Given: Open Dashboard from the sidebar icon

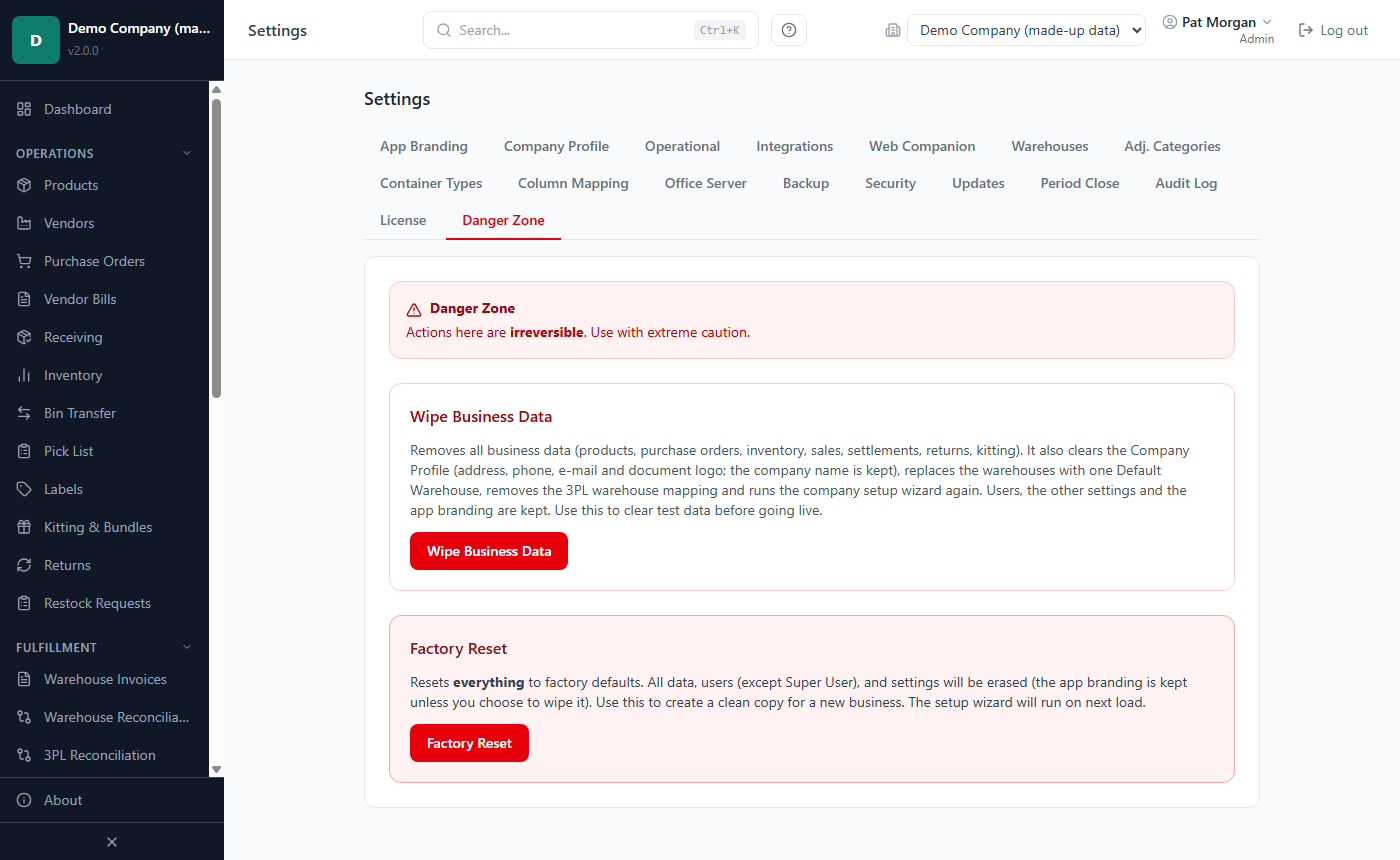Looking at the screenshot, I should point(24,109).
